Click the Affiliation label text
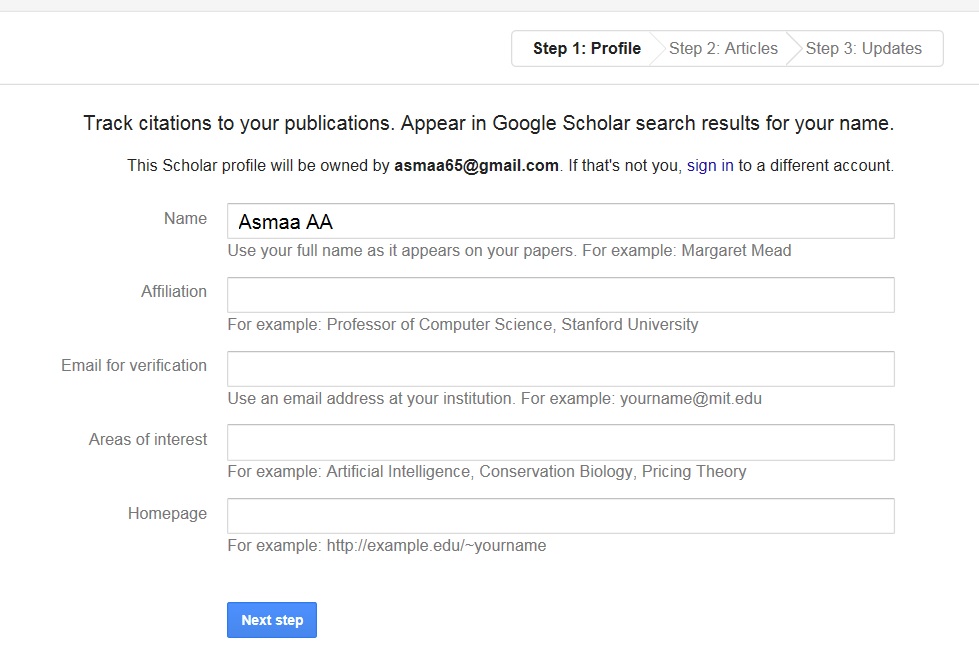 pos(174,292)
